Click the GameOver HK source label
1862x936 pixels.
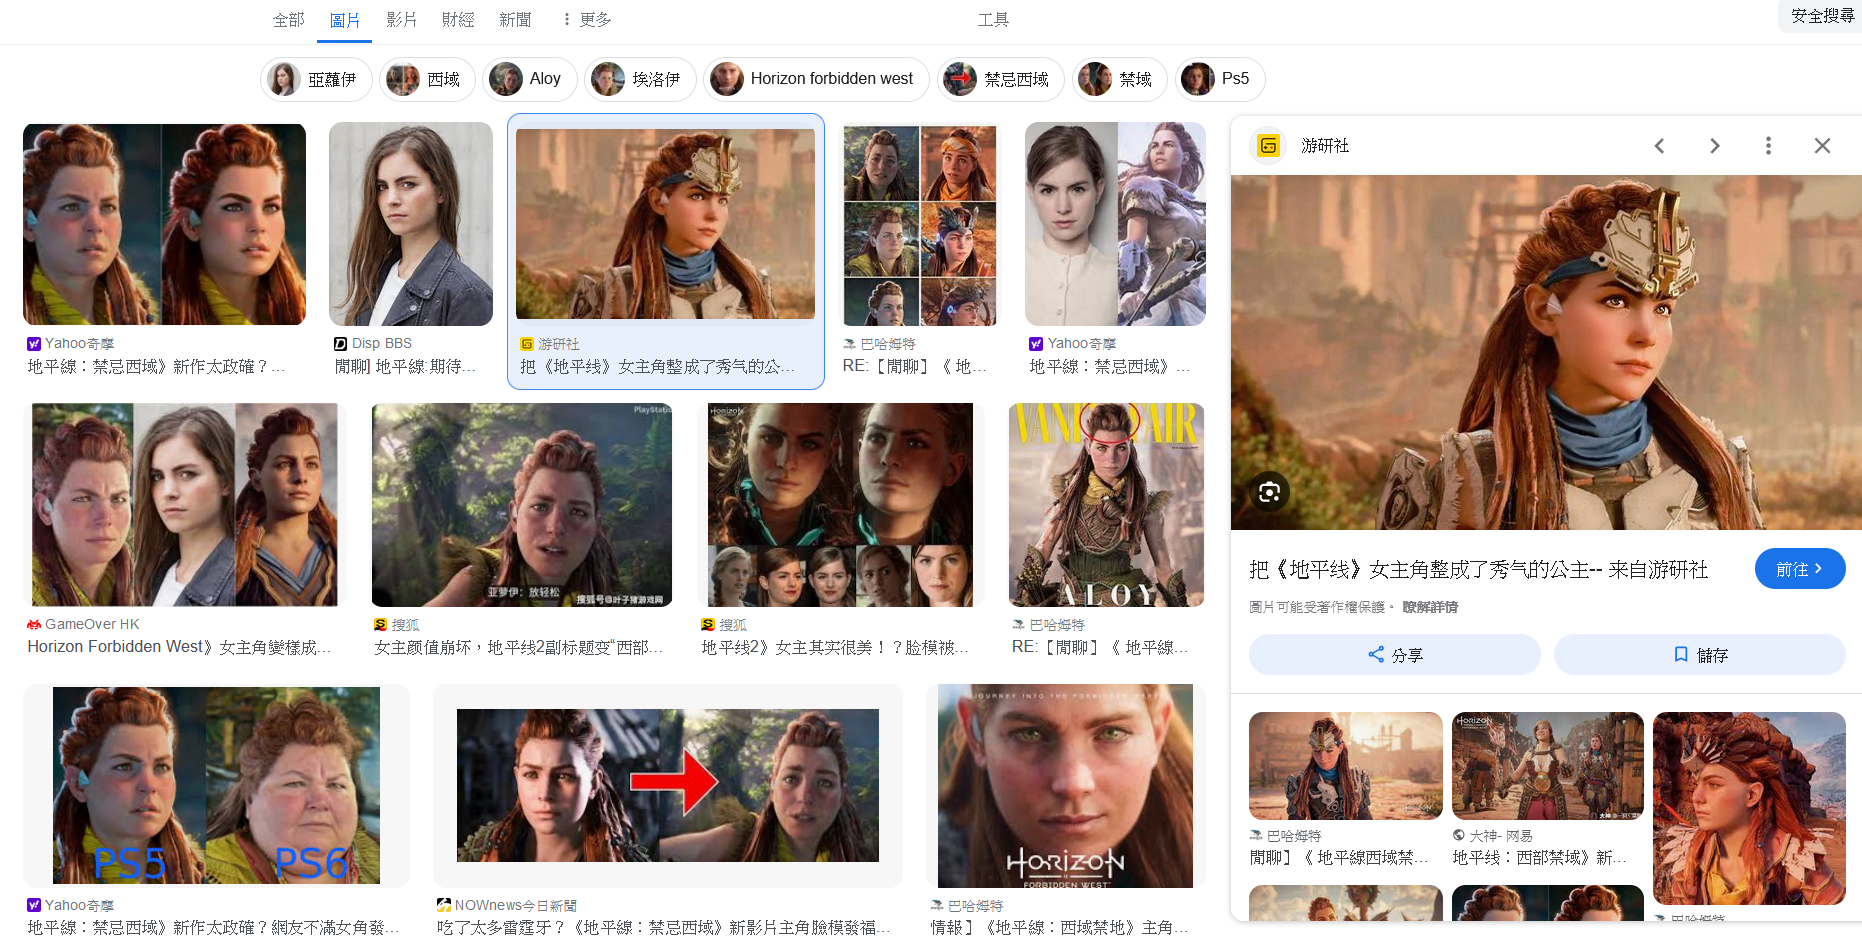(92, 624)
